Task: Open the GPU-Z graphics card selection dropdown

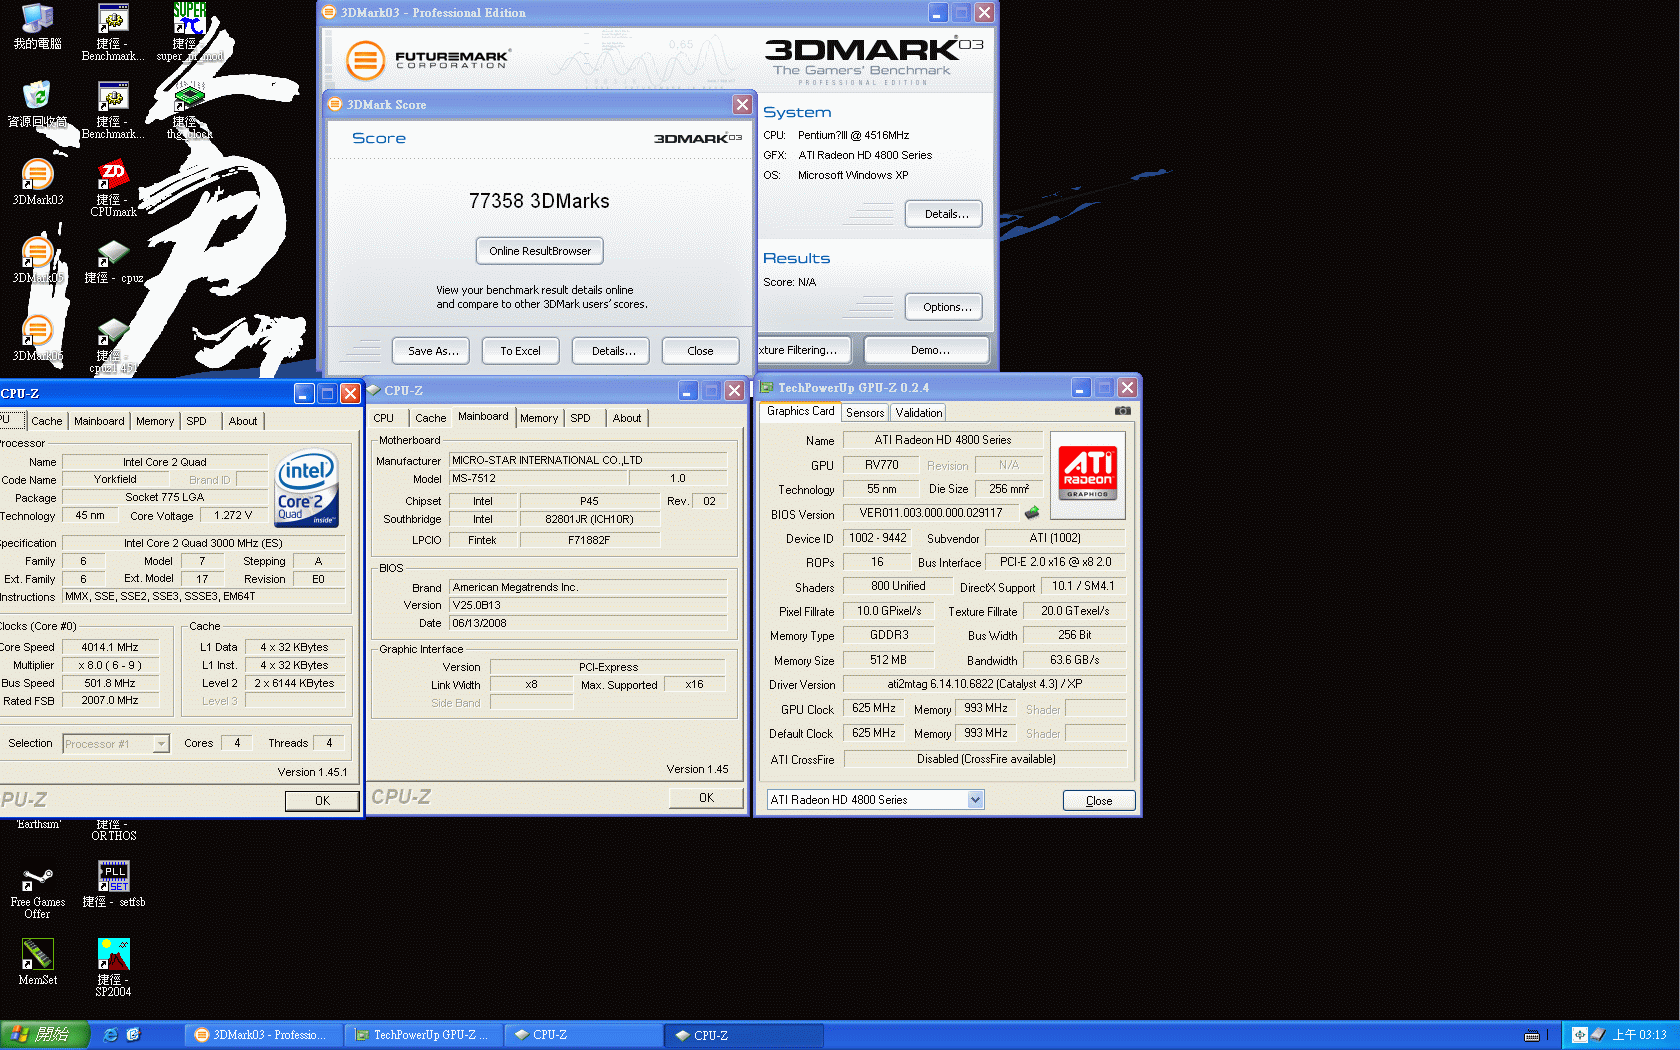Action: pos(976,800)
